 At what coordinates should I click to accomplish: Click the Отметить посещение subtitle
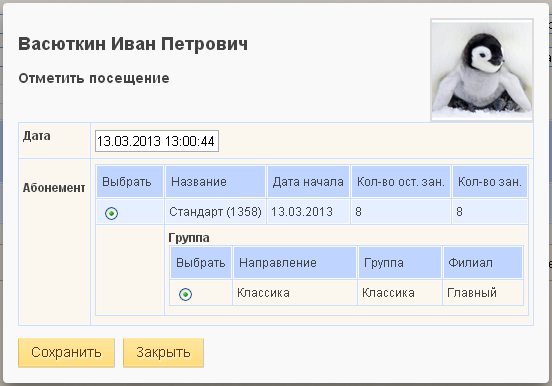(x=94, y=78)
